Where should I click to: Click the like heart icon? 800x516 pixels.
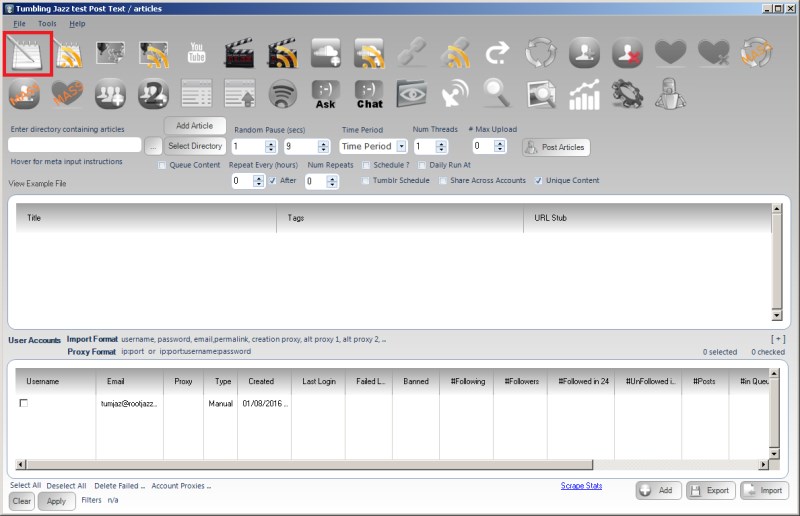pyautogui.click(x=670, y=52)
